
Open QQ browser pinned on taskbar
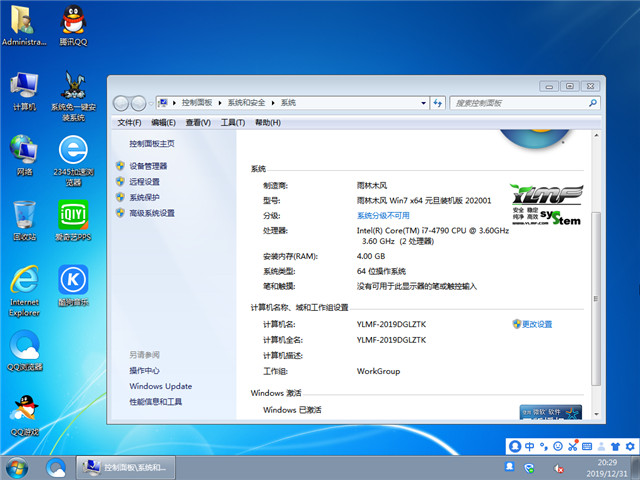coord(56,468)
